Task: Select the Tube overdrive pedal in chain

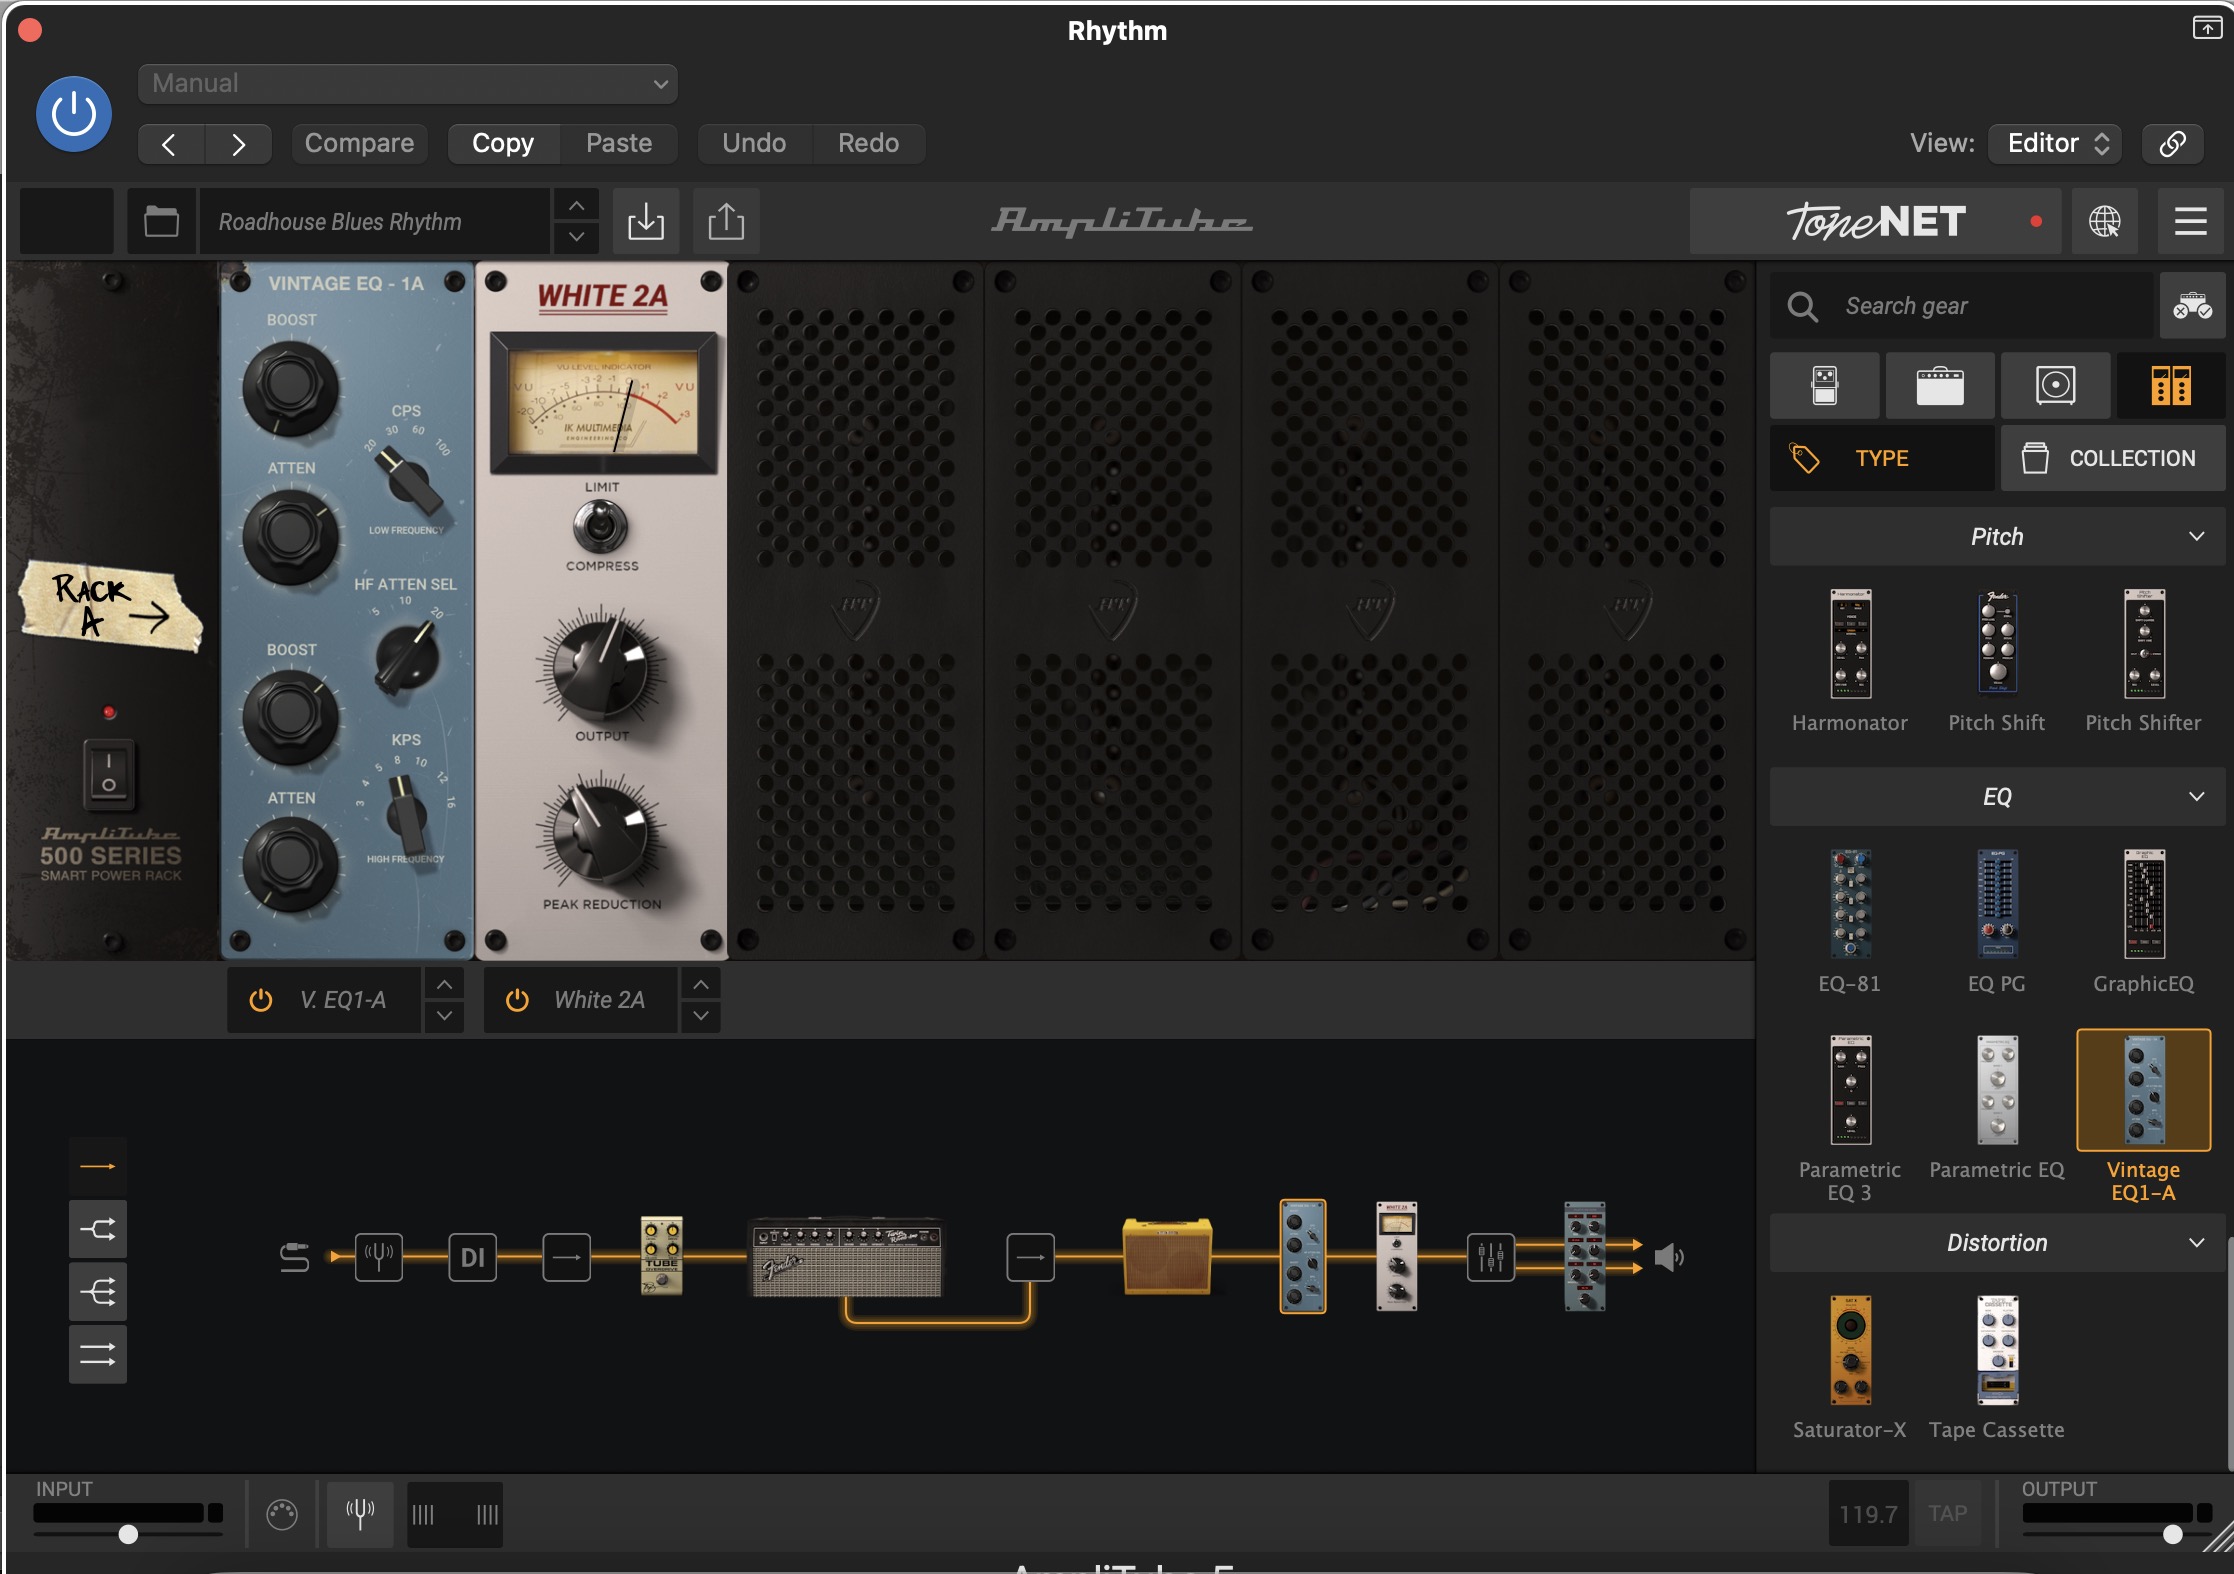Action: click(x=661, y=1256)
